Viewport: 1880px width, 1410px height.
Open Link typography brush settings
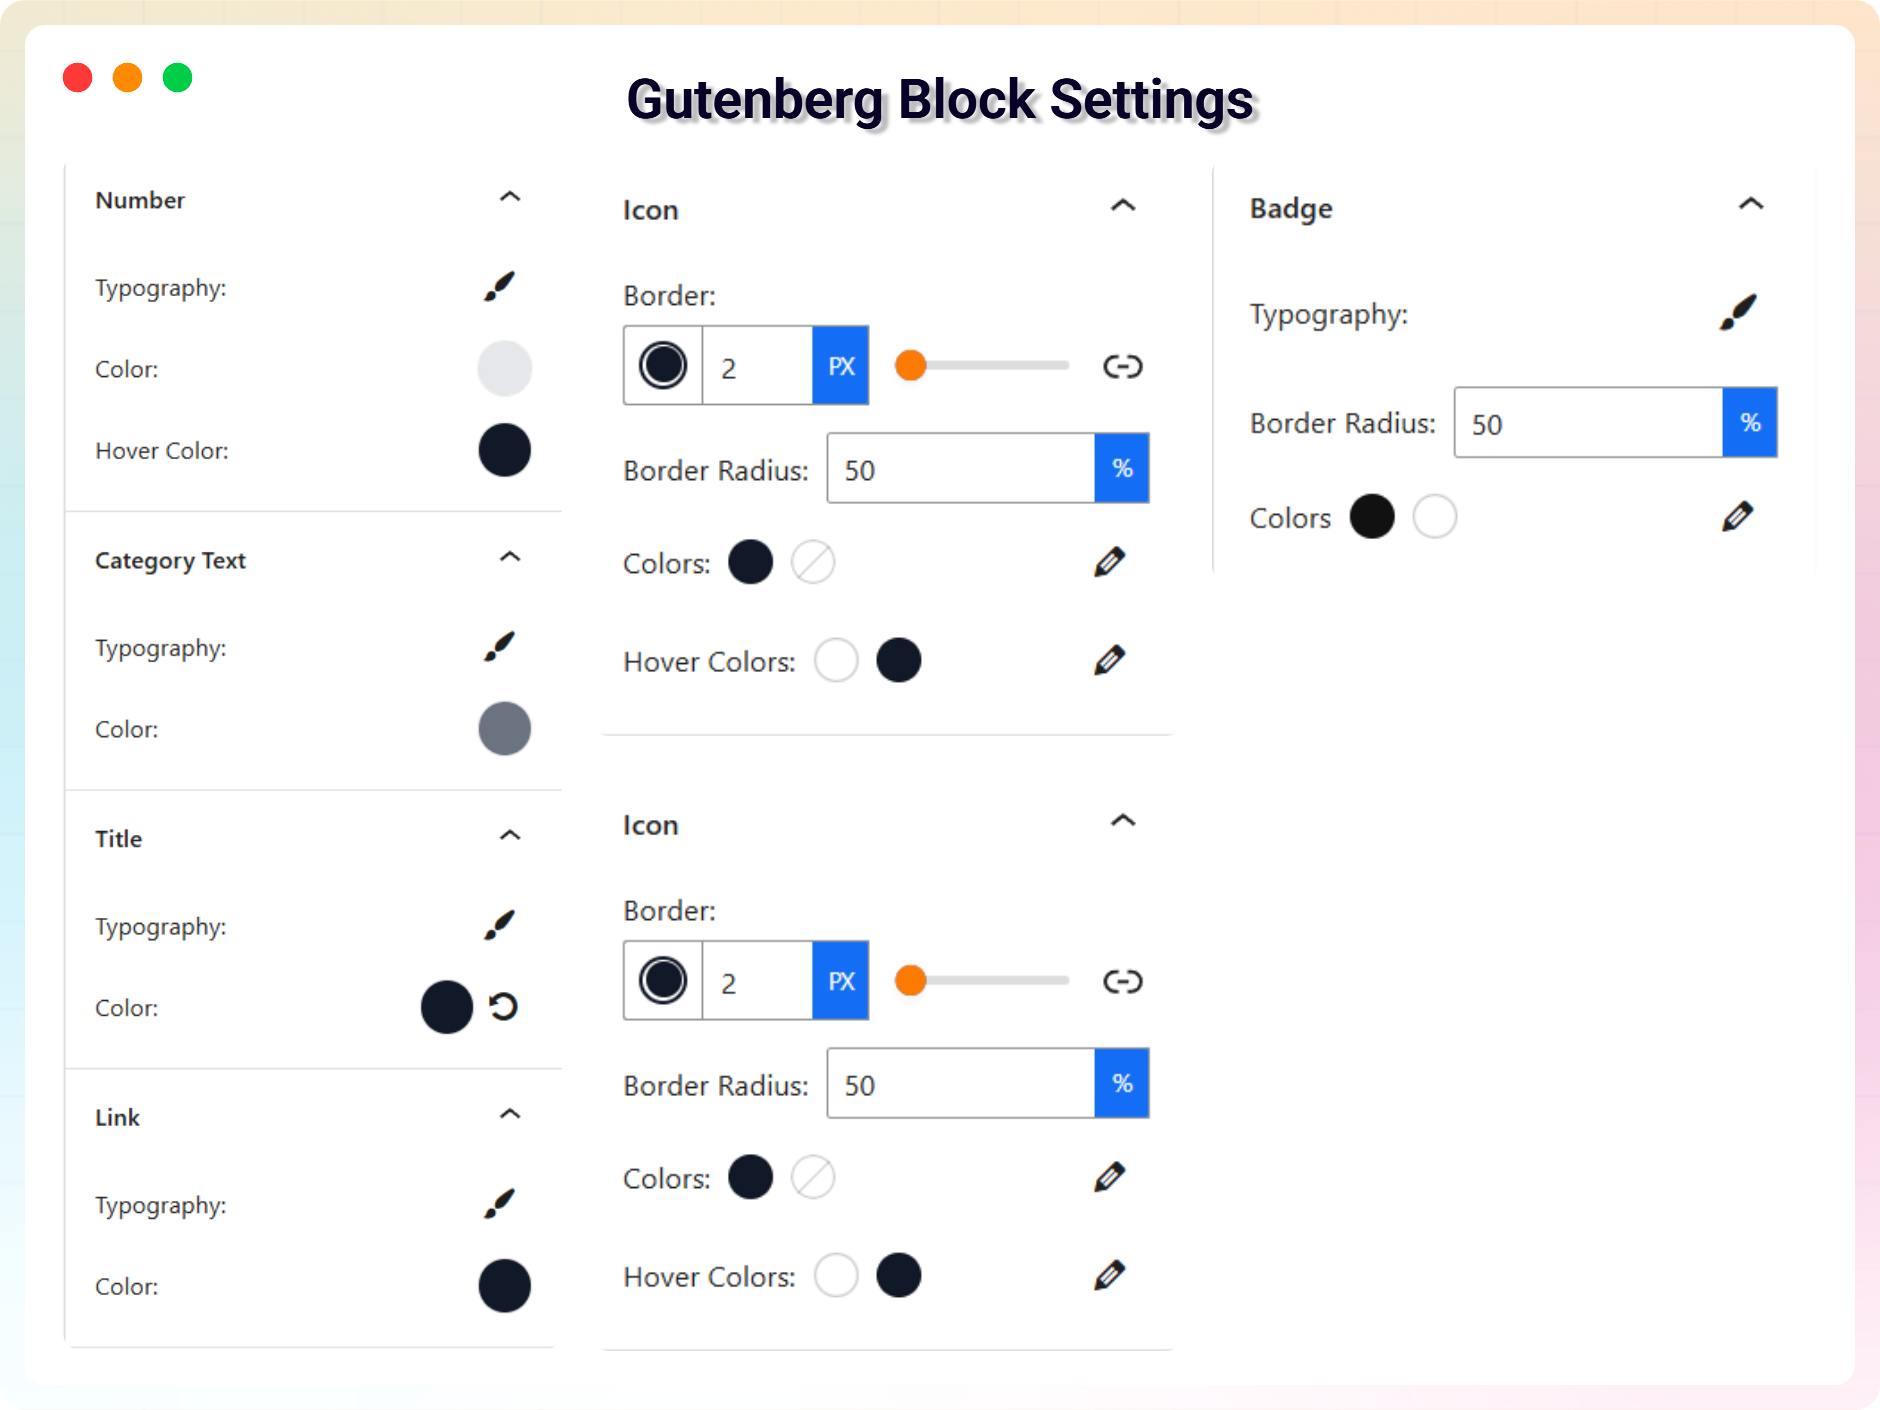(499, 1204)
